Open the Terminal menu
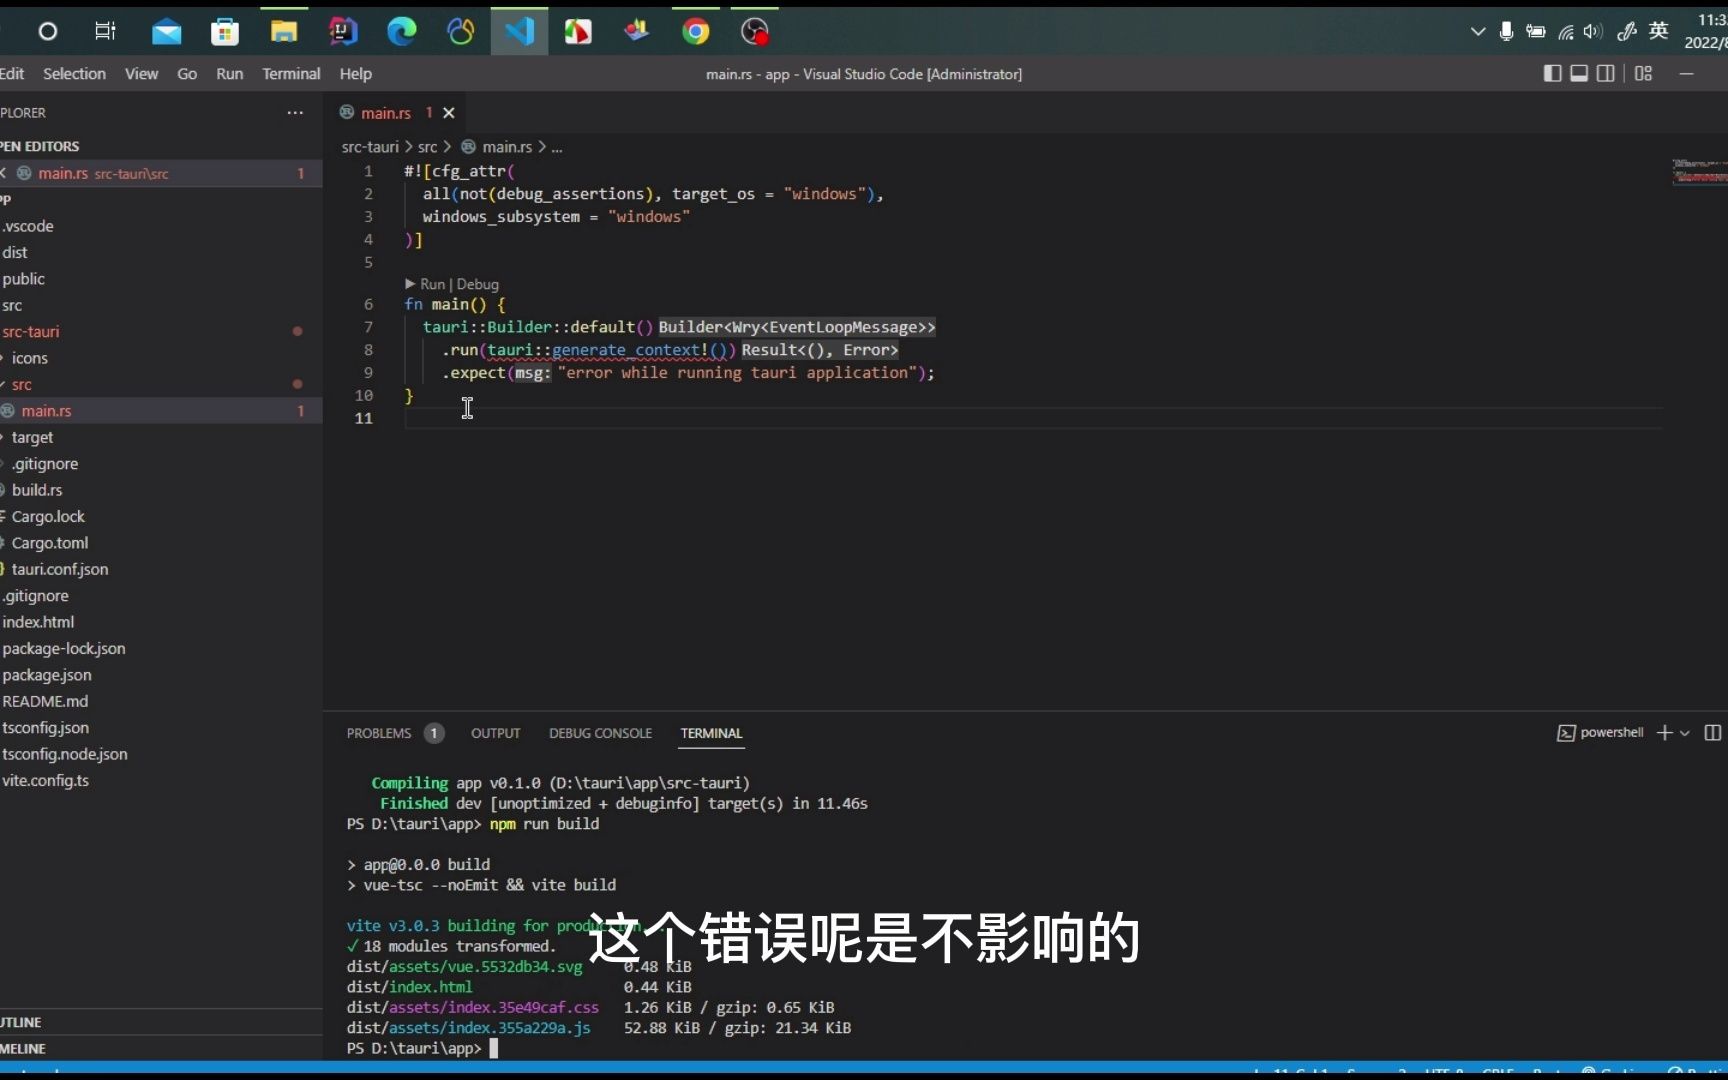Image resolution: width=1728 pixels, height=1080 pixels. tap(291, 73)
